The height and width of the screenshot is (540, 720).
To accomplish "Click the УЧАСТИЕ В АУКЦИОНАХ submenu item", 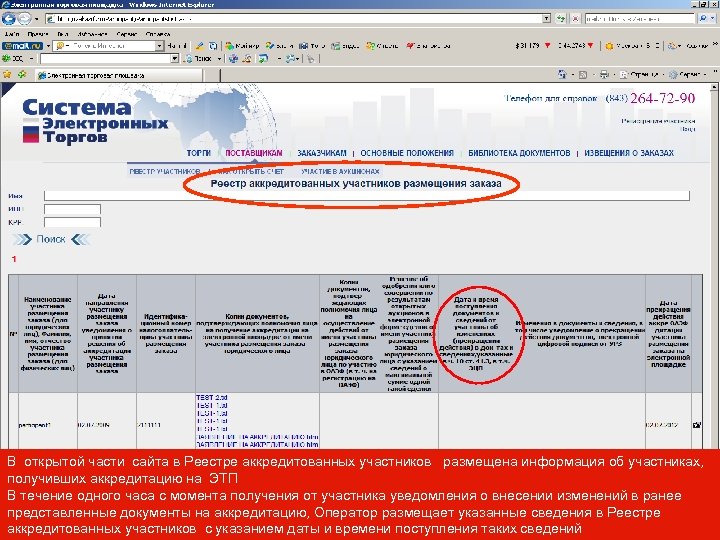I will 340,172.
